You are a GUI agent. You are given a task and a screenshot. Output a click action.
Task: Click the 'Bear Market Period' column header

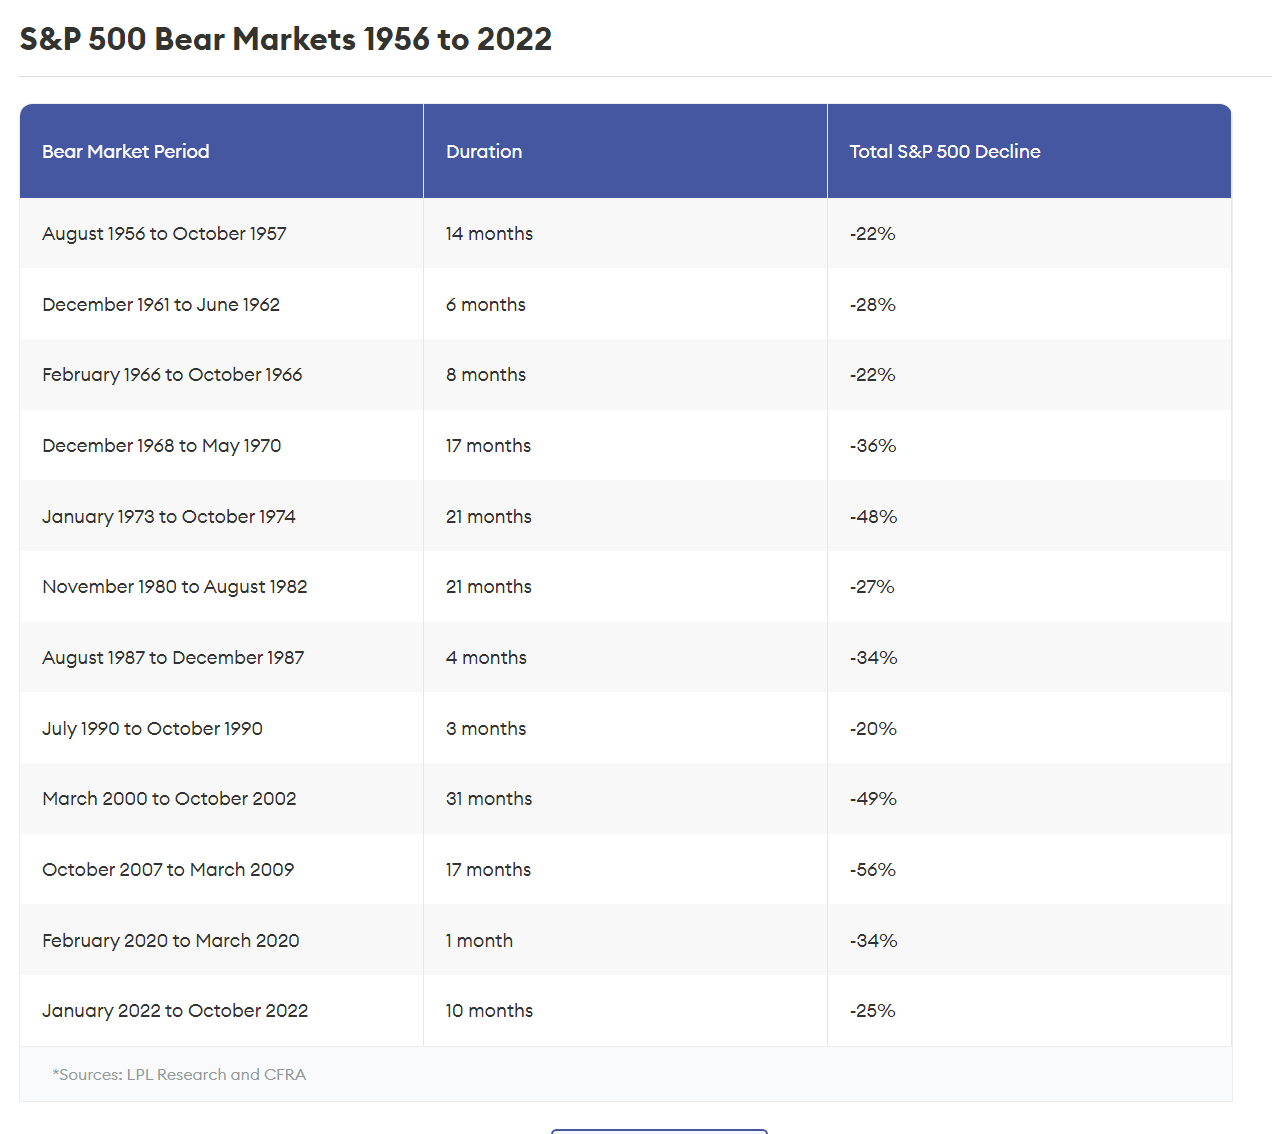(x=126, y=152)
